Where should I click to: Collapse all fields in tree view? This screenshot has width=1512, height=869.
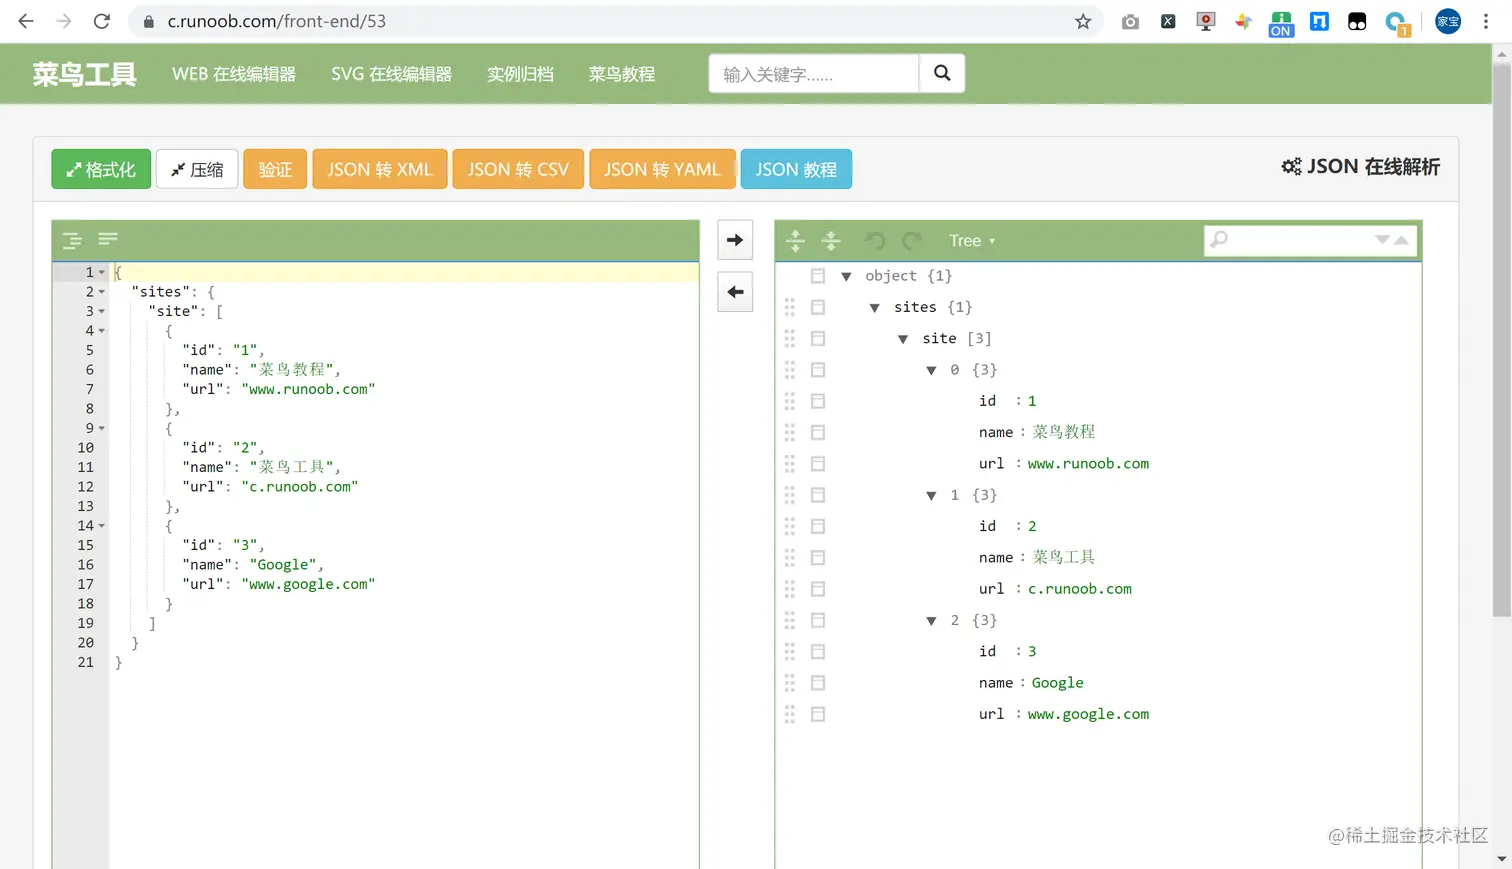(831, 240)
